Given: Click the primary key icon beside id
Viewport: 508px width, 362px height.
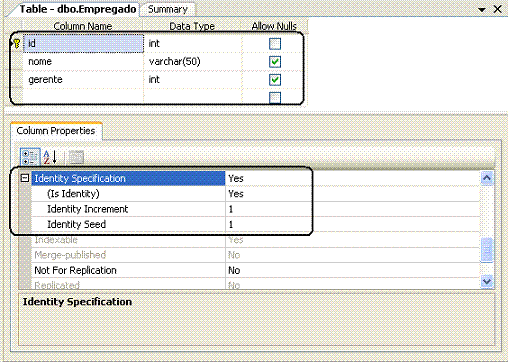Looking at the screenshot, I should (16, 44).
